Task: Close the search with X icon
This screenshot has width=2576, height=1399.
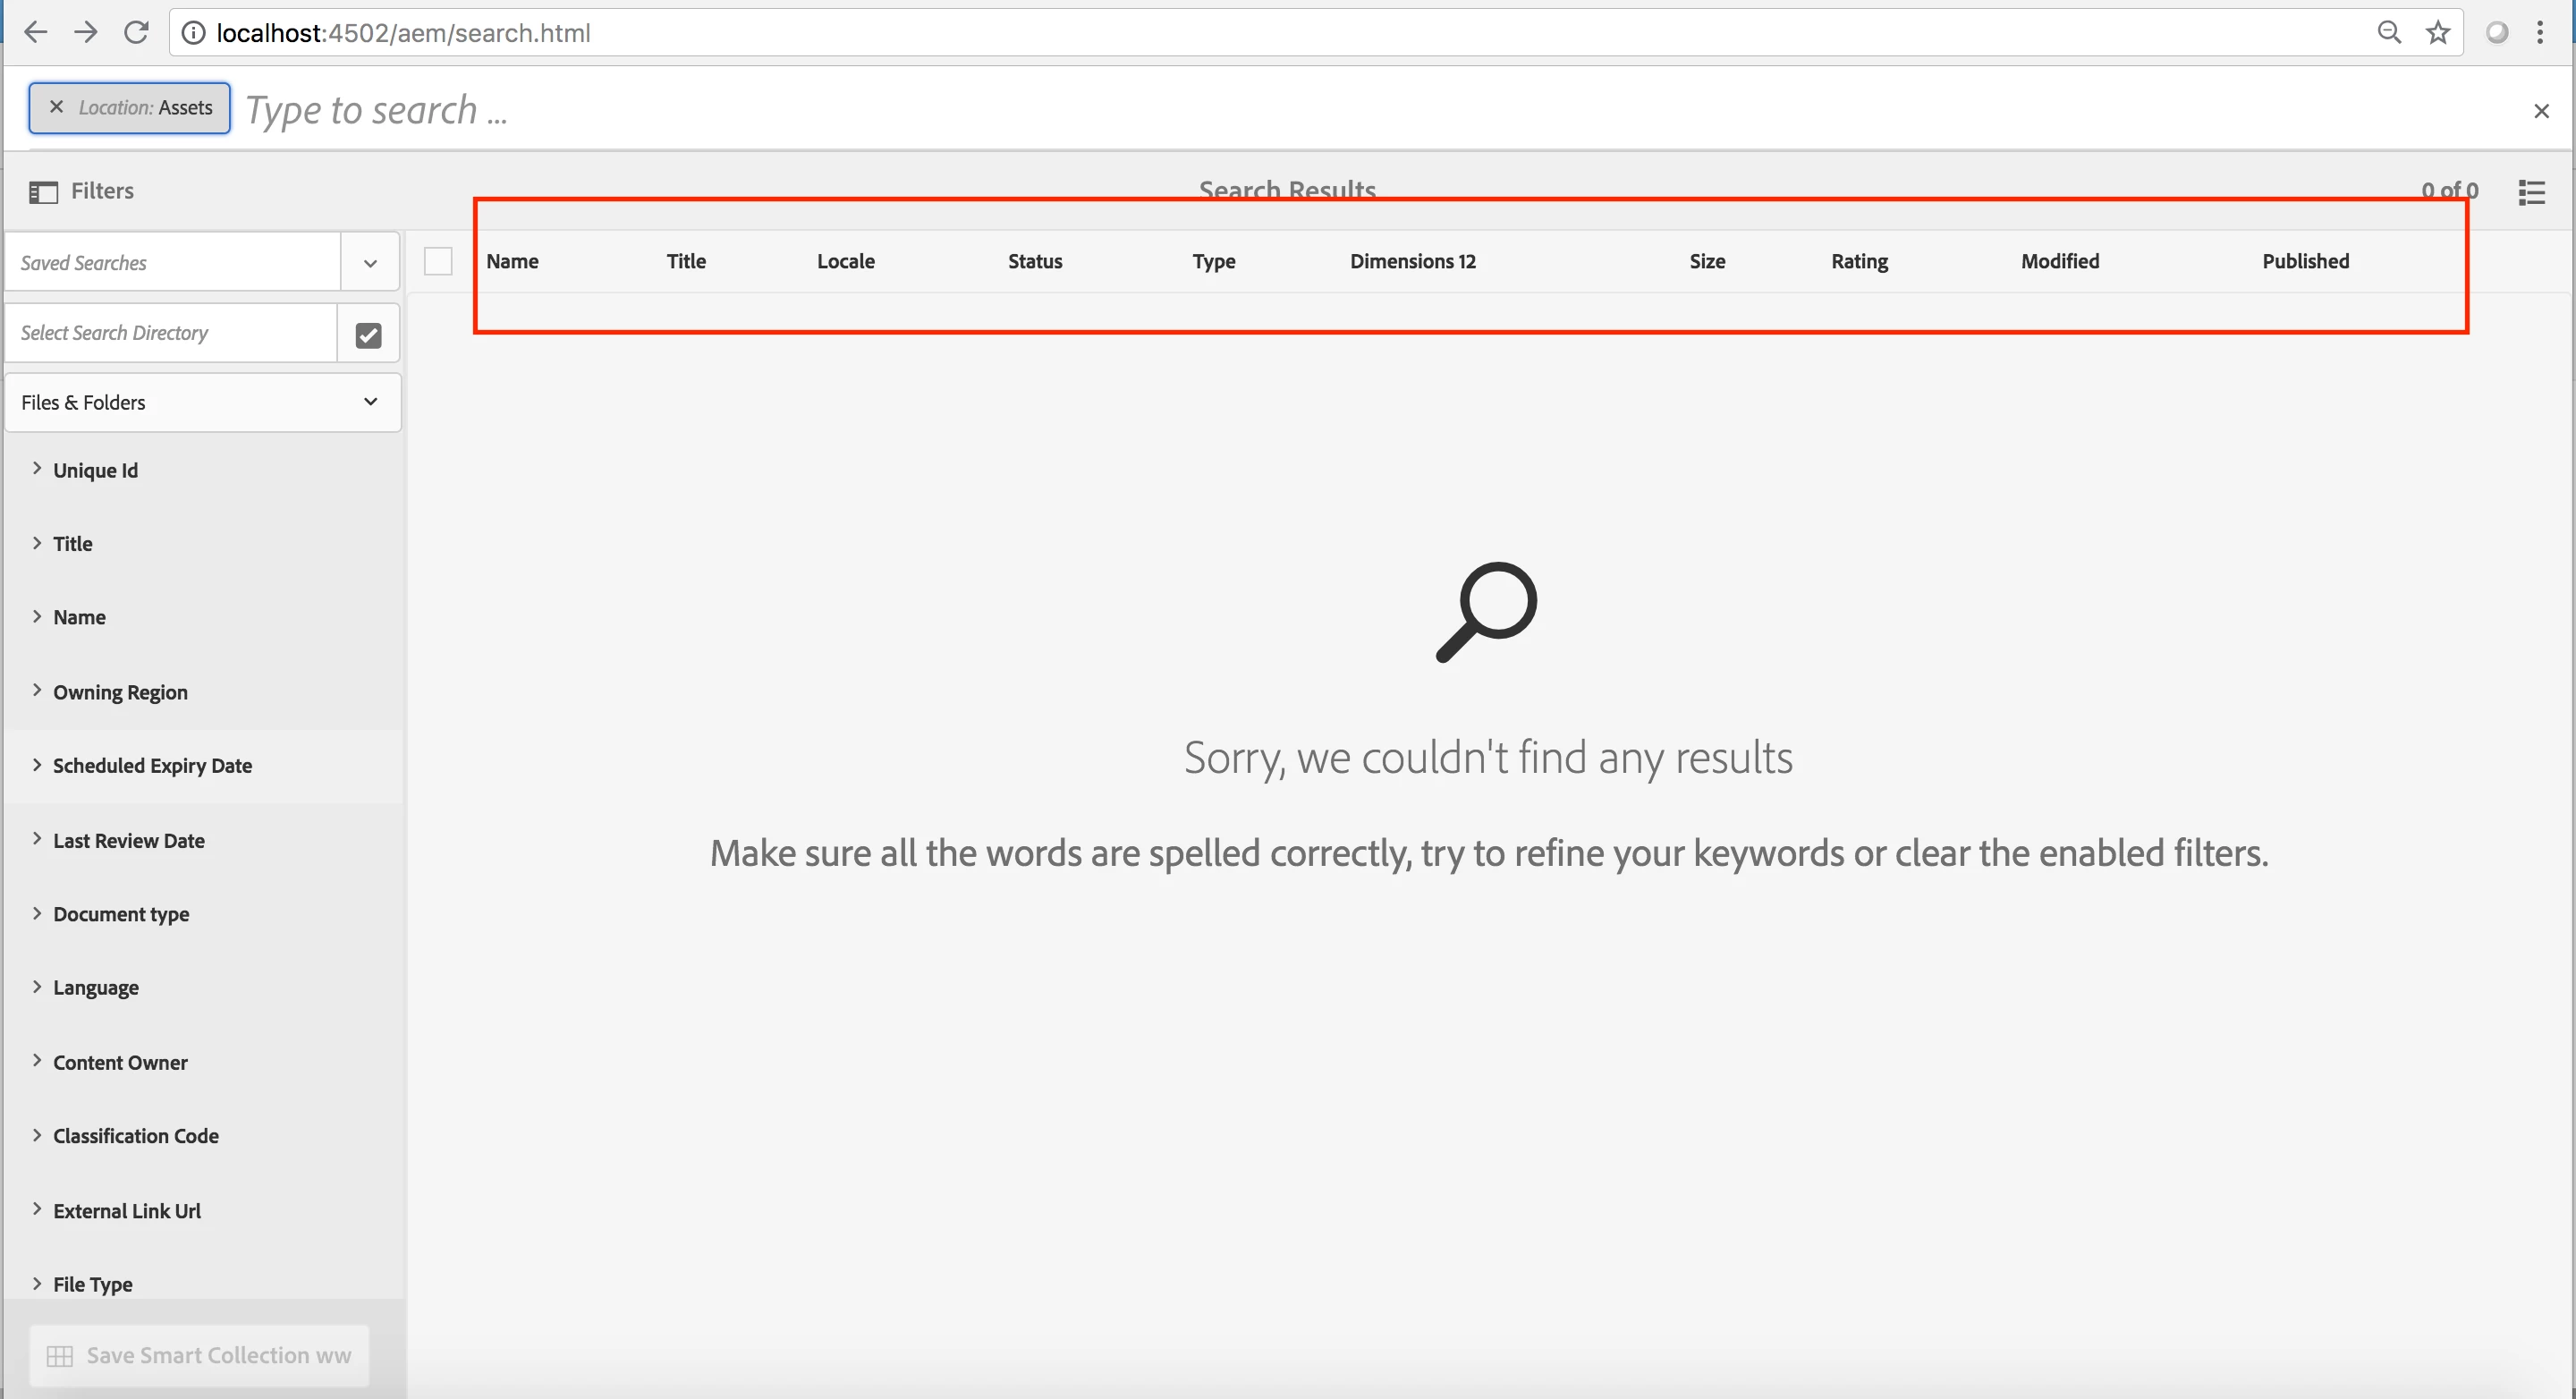Action: (2540, 111)
